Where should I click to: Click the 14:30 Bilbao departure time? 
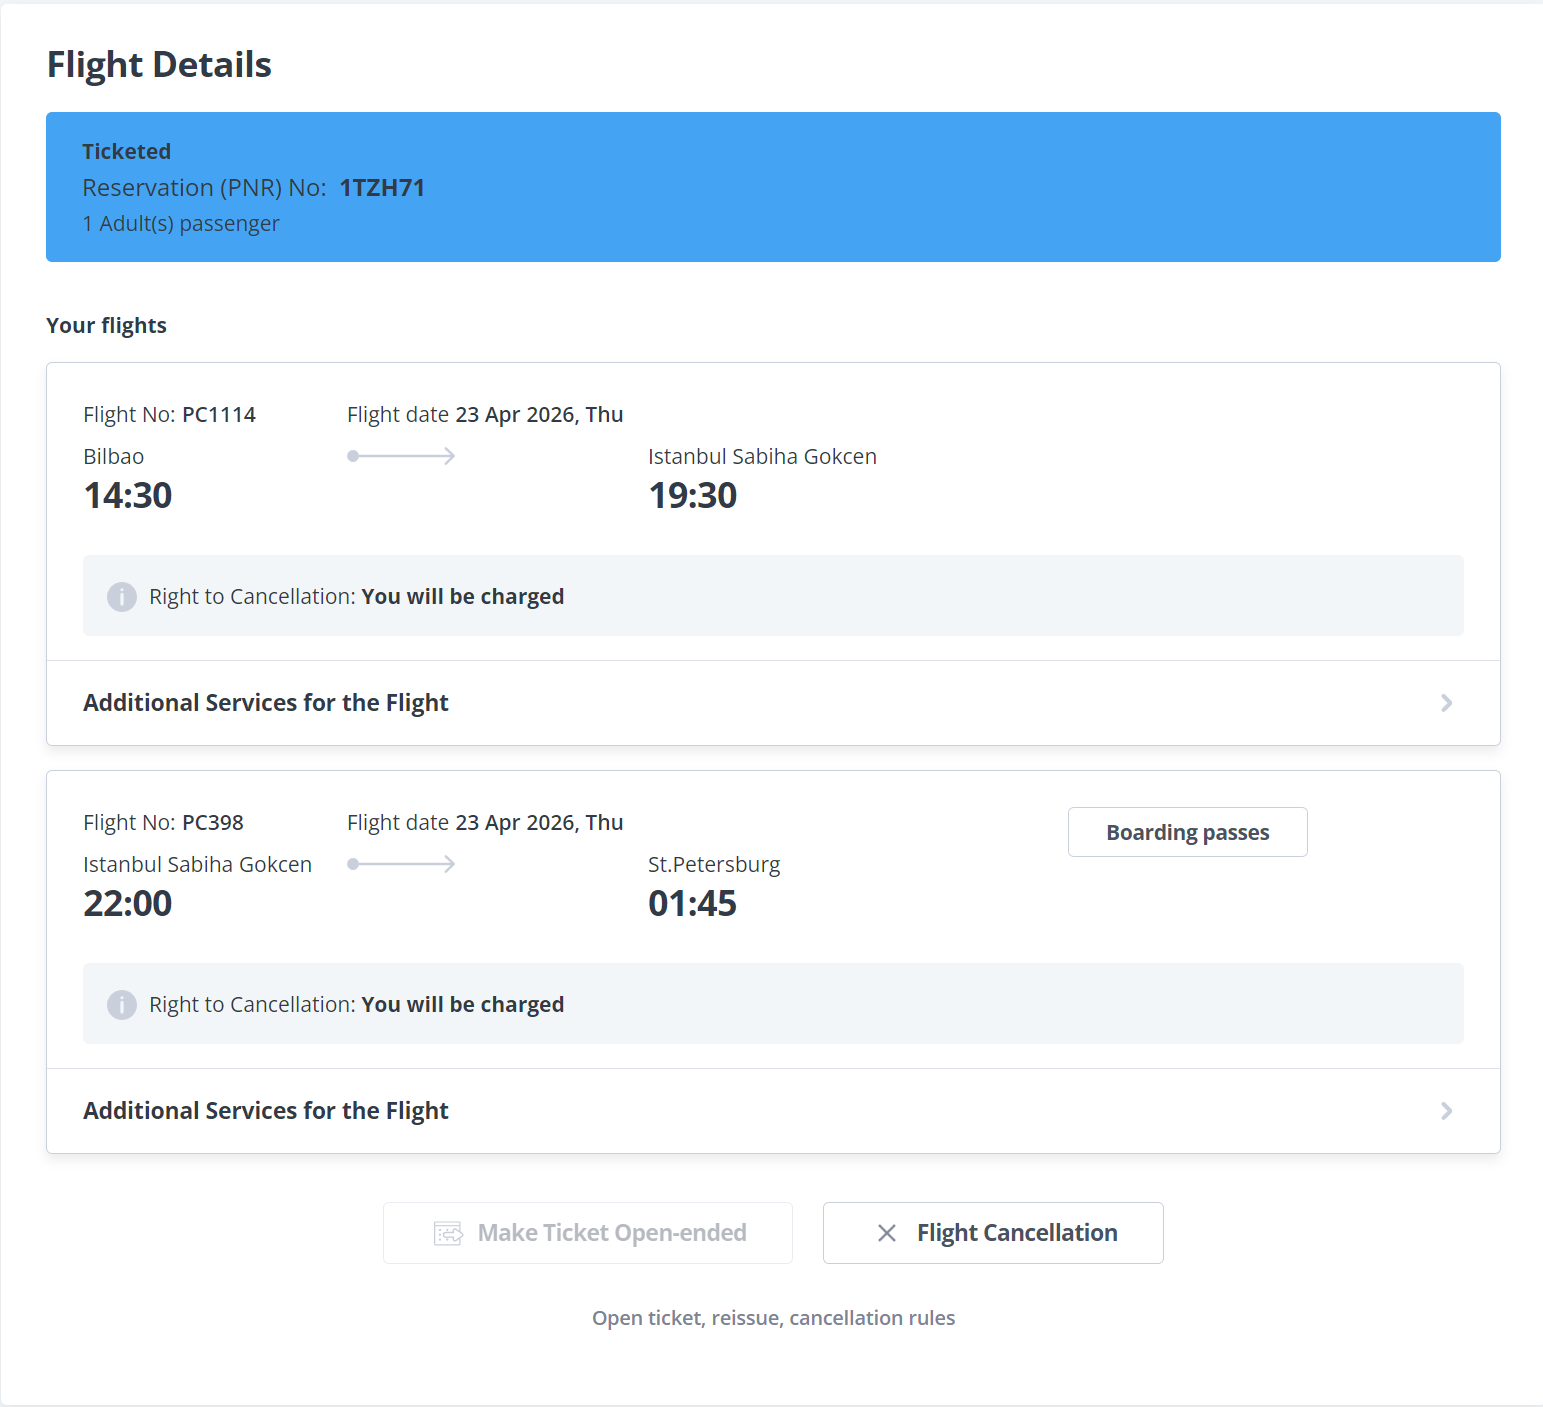[128, 496]
